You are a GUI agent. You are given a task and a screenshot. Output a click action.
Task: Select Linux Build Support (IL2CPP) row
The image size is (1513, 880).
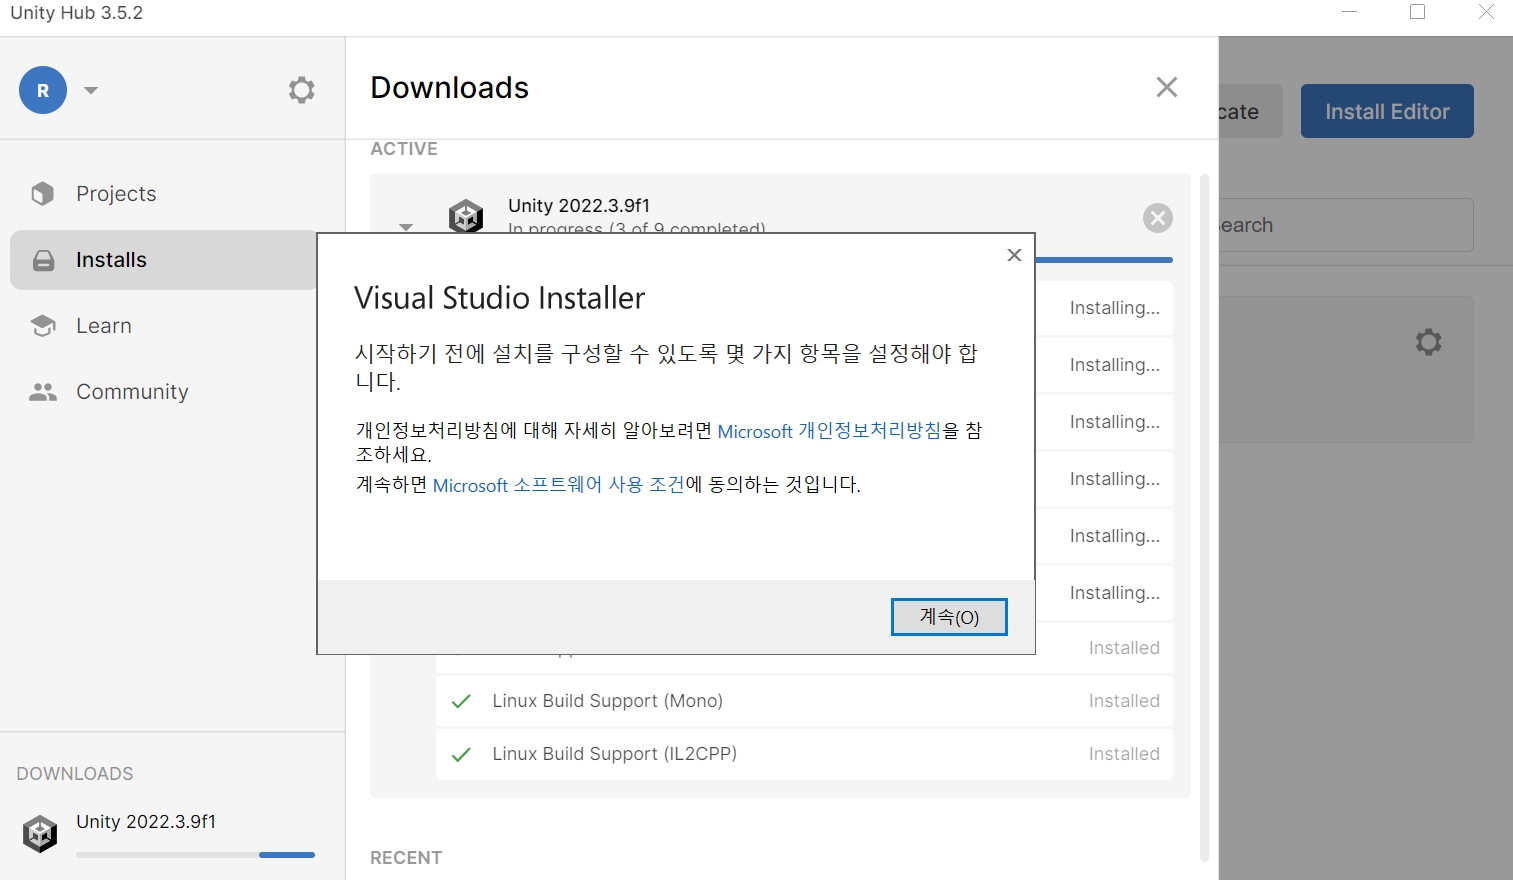click(x=804, y=754)
